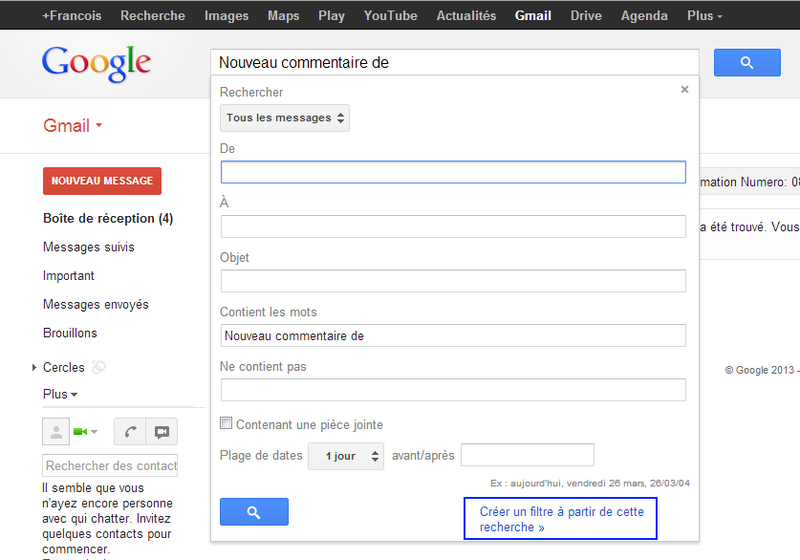Click the contact avatar icon in chat
This screenshot has height=560, width=800.
(56, 432)
